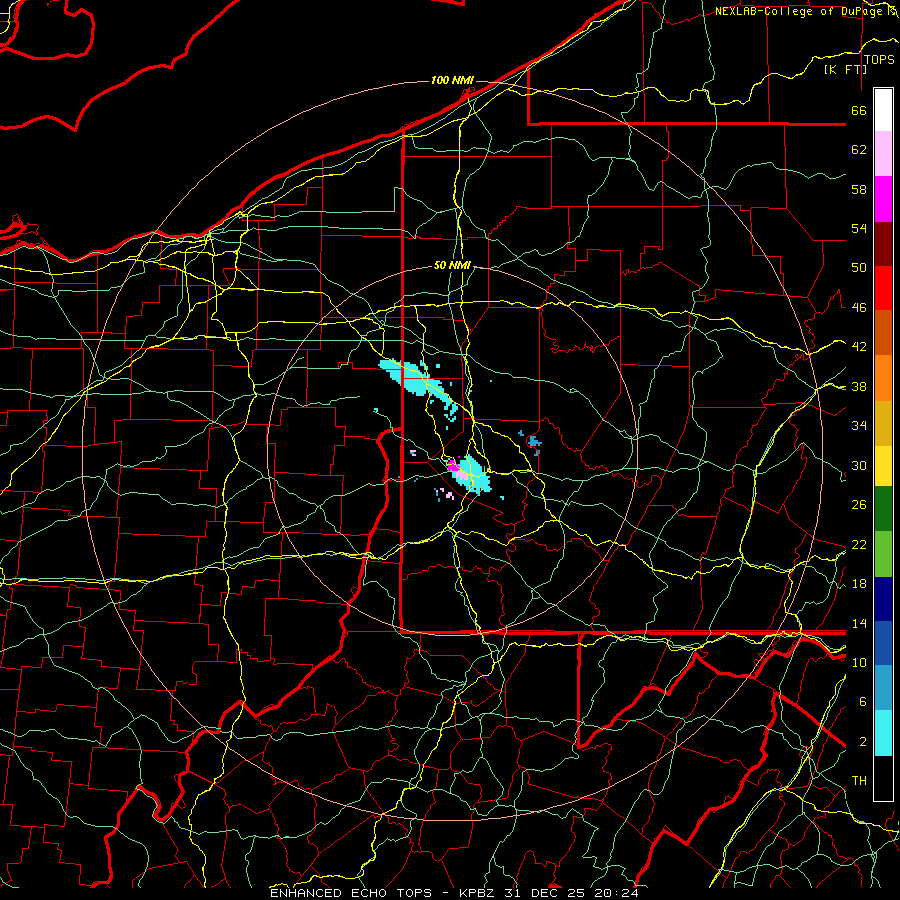Viewport: 900px width, 900px height.
Task: Click the navy swatch between 18 and 14
Action: (883, 599)
